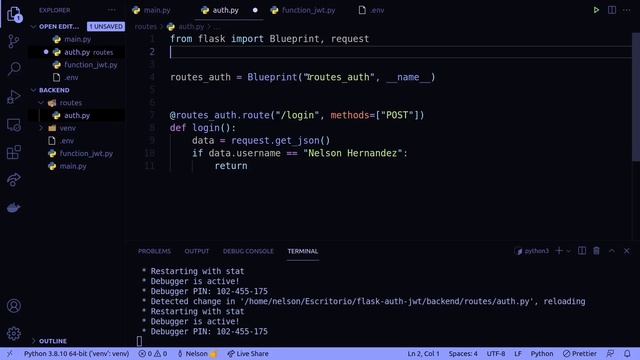Expand the venv folder

(x=41, y=128)
